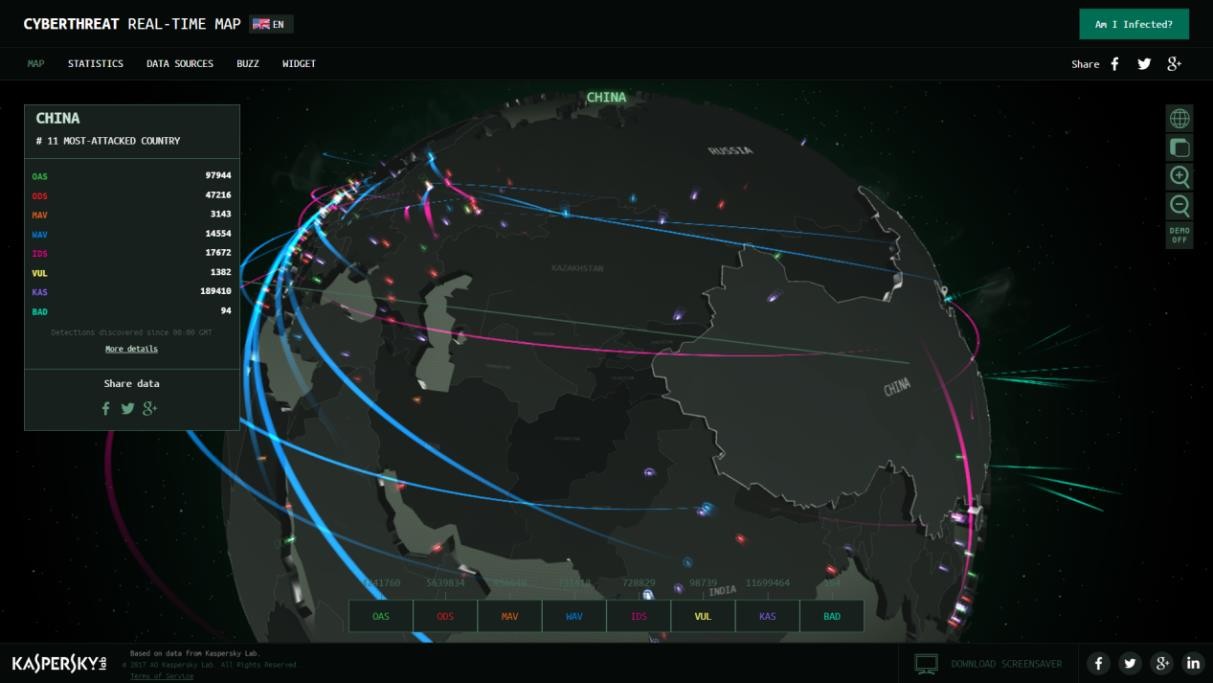Share on Twitter from the top bar

(1144, 64)
